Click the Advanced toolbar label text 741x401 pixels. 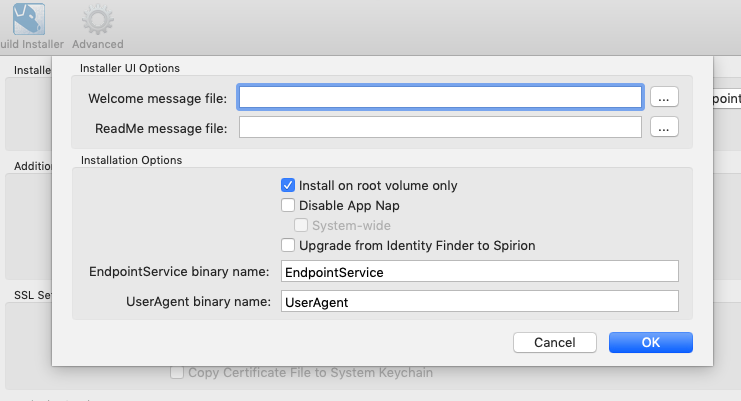98,44
